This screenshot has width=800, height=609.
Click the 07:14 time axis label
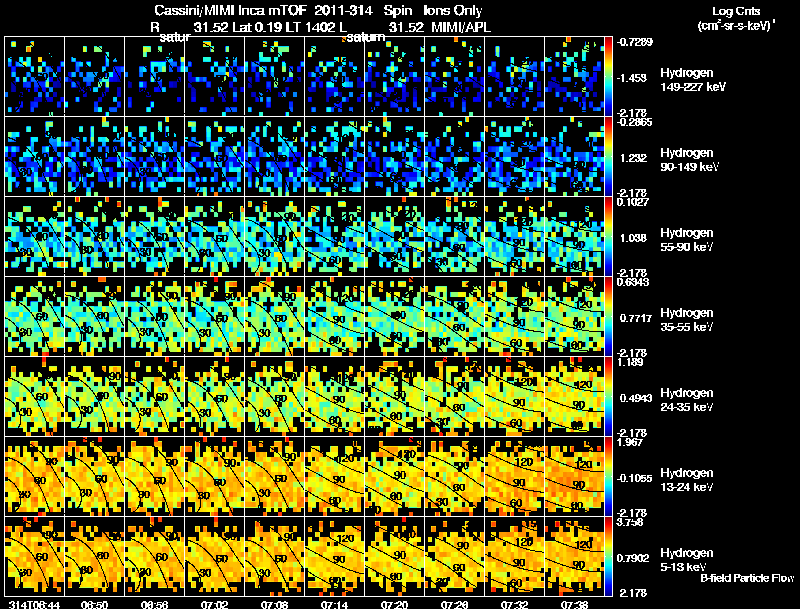coord(335,605)
